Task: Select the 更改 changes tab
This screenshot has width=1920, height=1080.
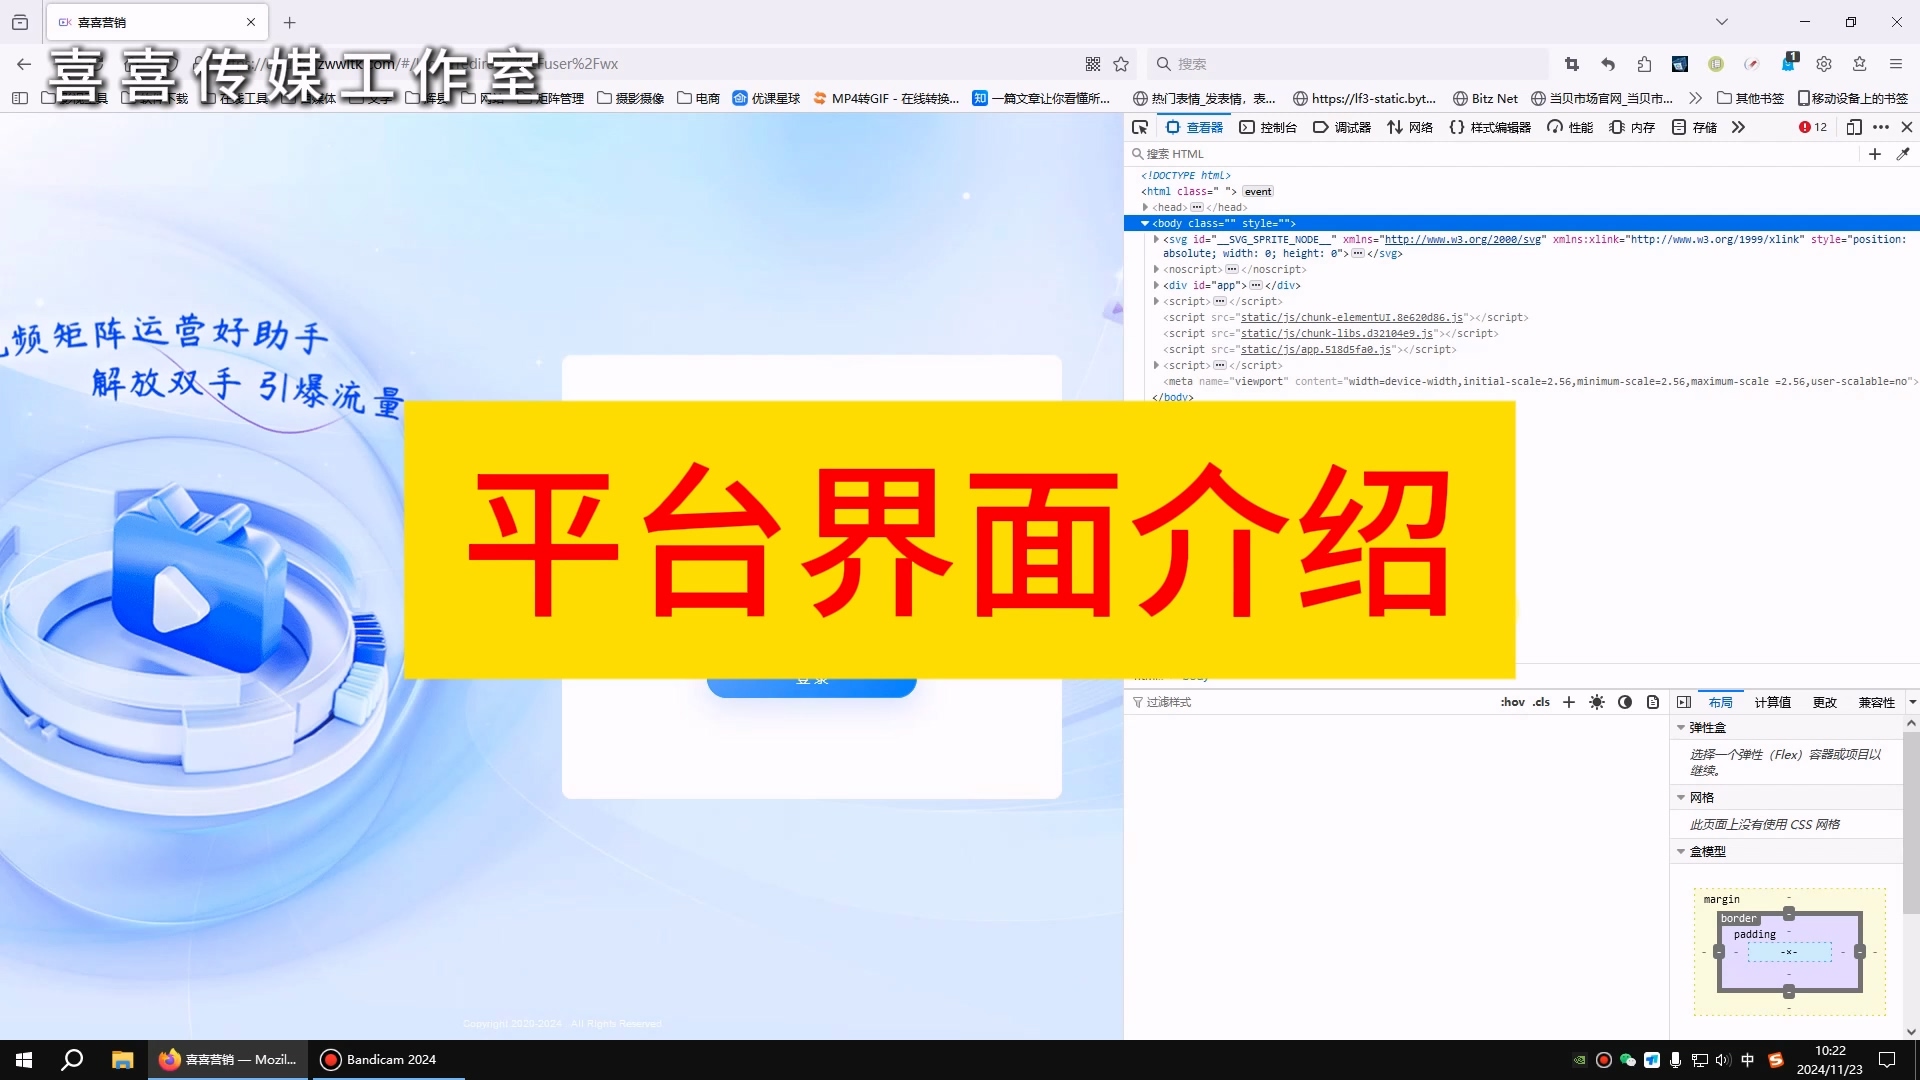Action: point(1825,702)
